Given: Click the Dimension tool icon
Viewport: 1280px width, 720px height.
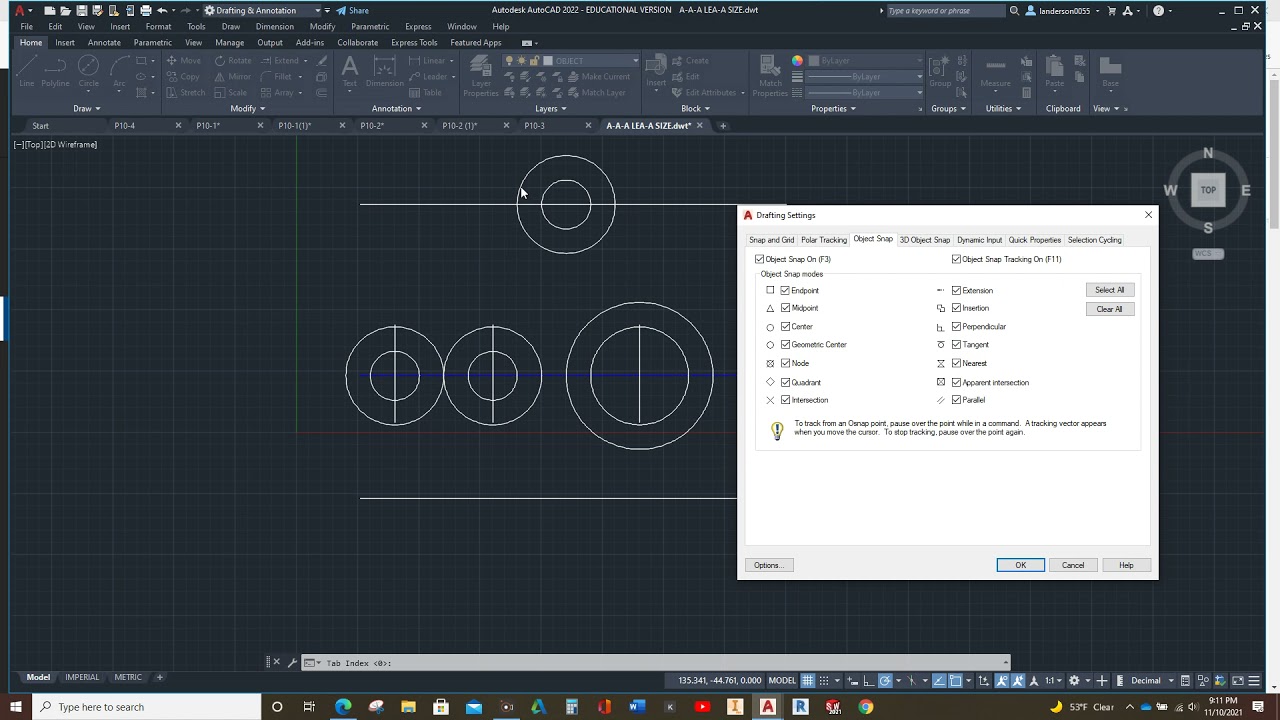Looking at the screenshot, I should 384,71.
